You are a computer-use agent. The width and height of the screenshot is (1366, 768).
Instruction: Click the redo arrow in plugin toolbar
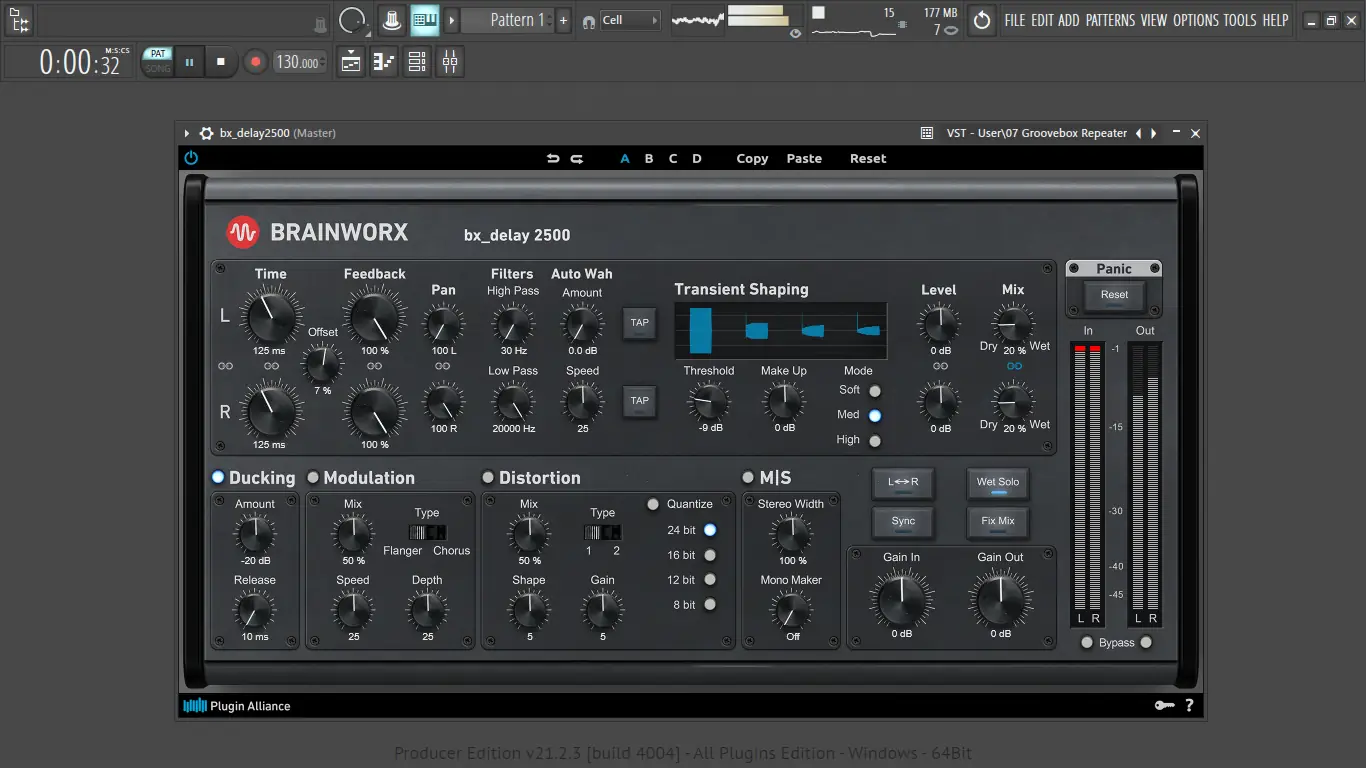[x=577, y=158]
